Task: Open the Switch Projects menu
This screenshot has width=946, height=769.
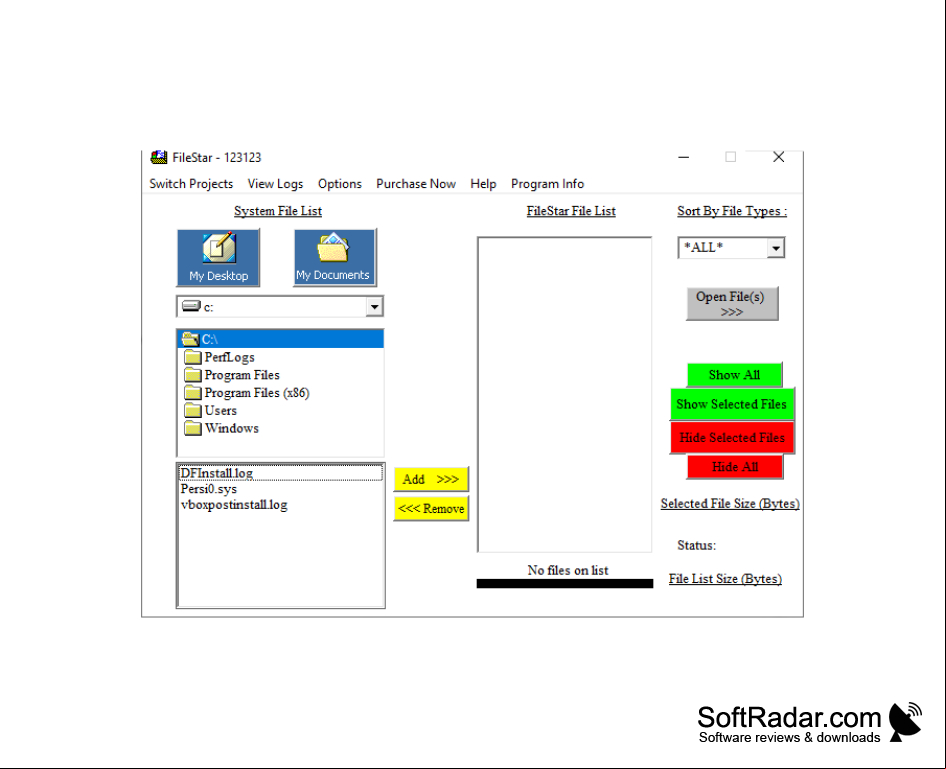Action: pos(191,184)
